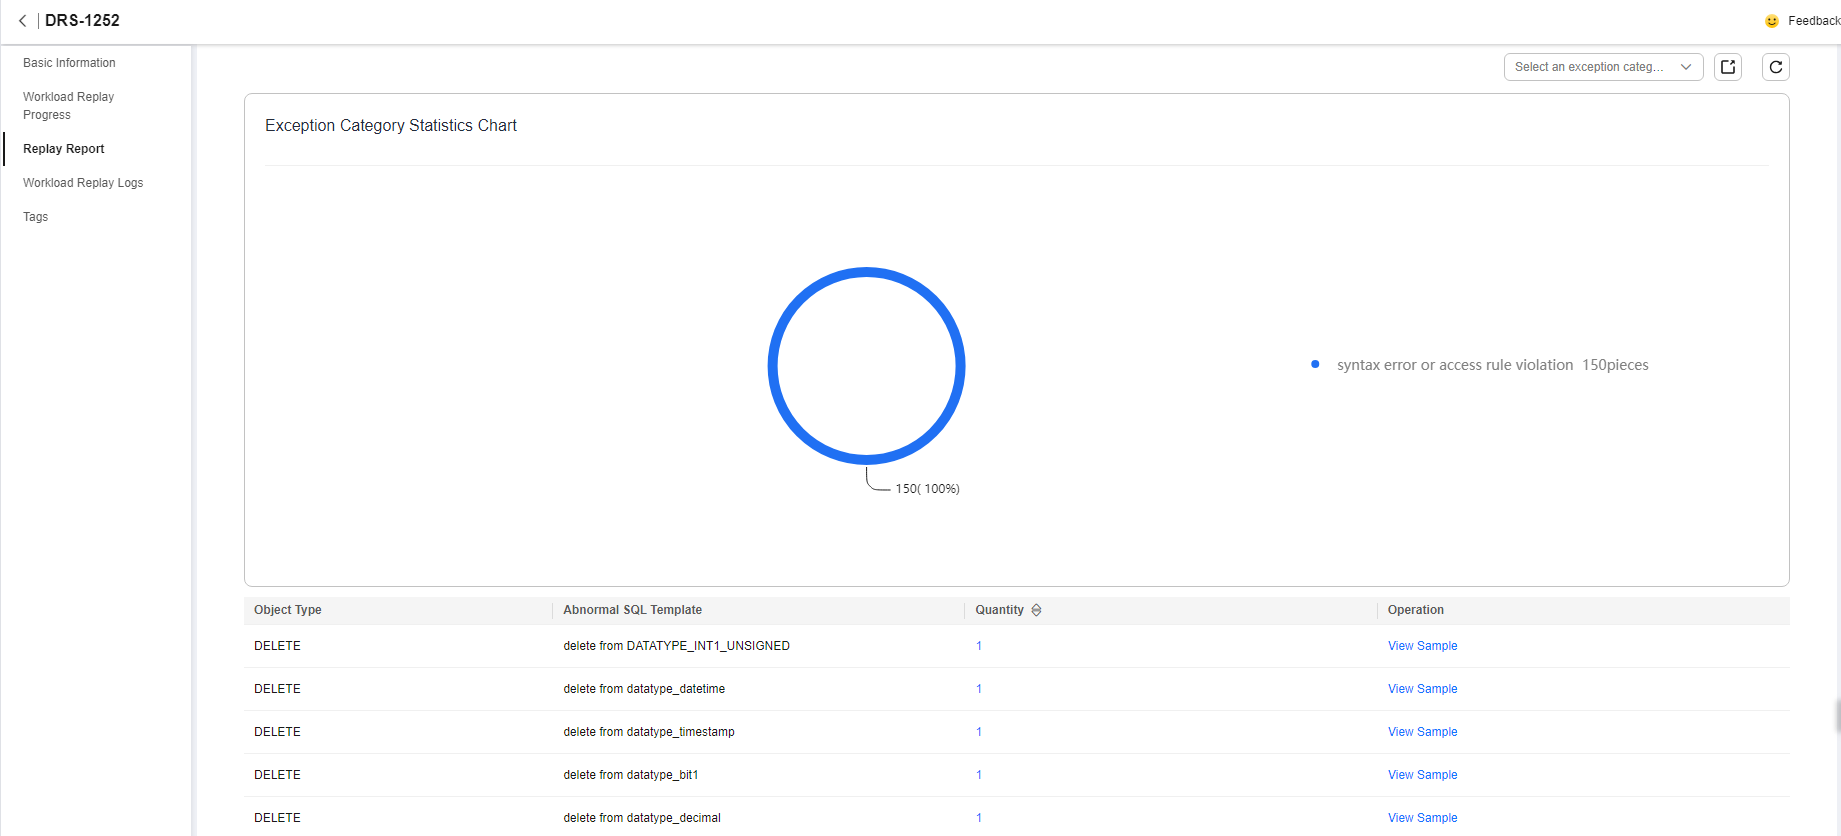Screen dimensions: 1841x836
Task: Click the DRS-1252 task title
Action: click(x=82, y=20)
